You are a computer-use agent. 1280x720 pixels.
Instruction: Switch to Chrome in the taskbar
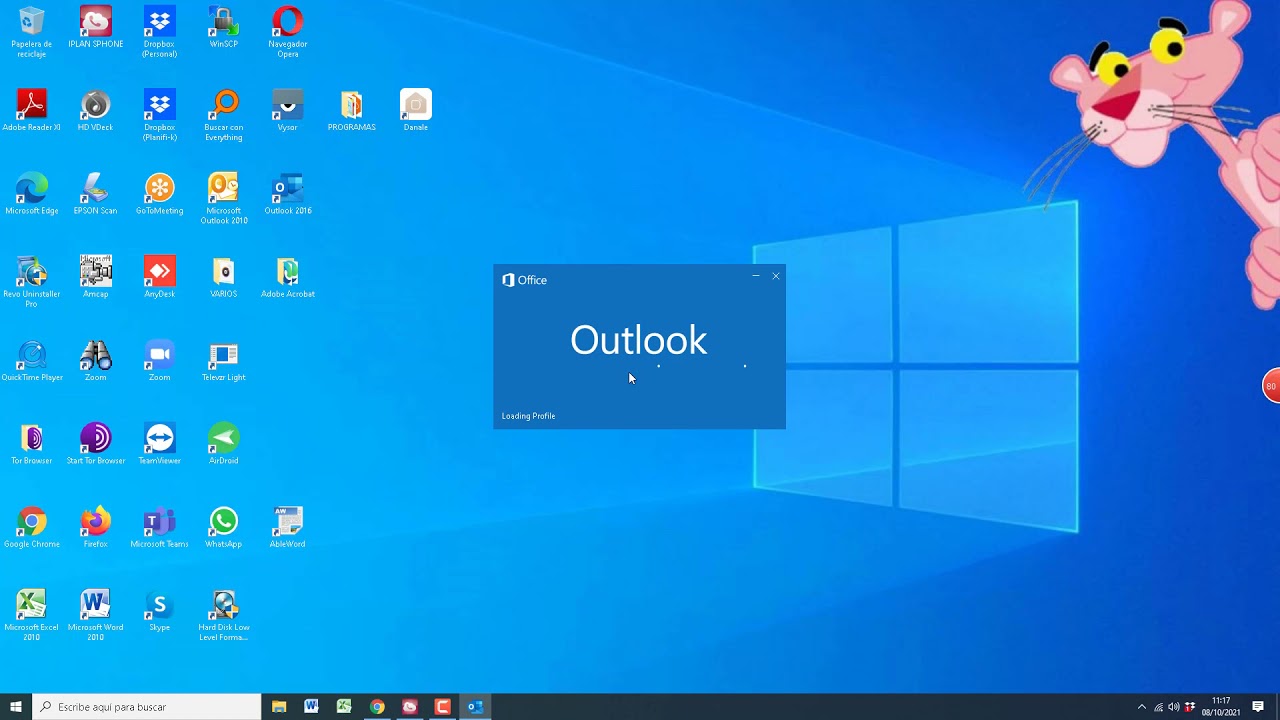377,707
